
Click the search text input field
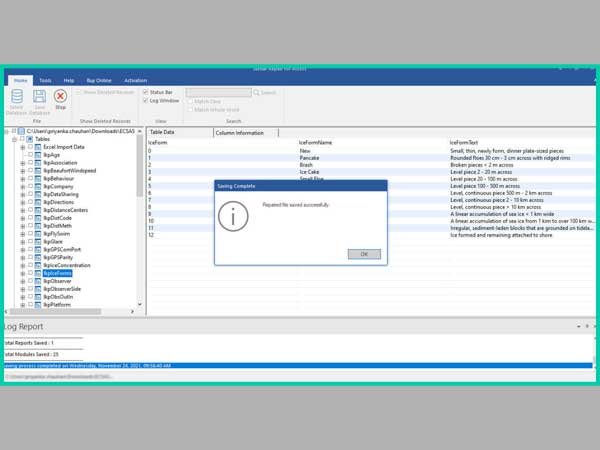coord(218,93)
